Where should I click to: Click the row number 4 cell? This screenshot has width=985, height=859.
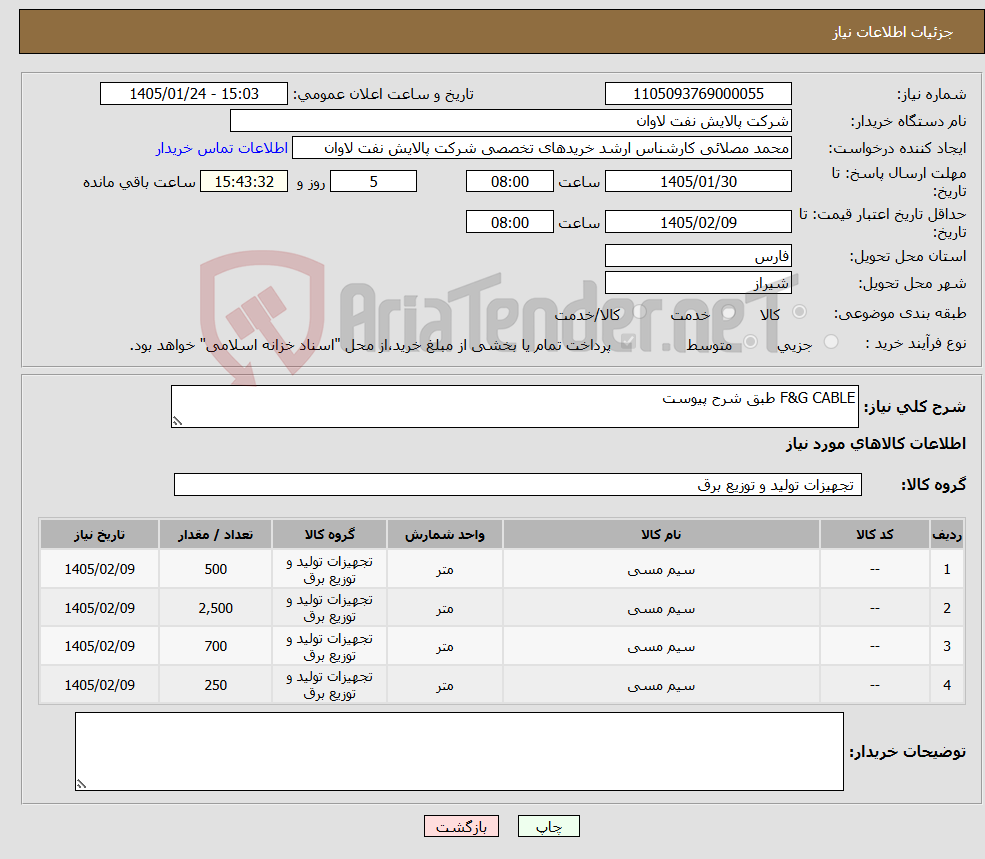(x=947, y=685)
